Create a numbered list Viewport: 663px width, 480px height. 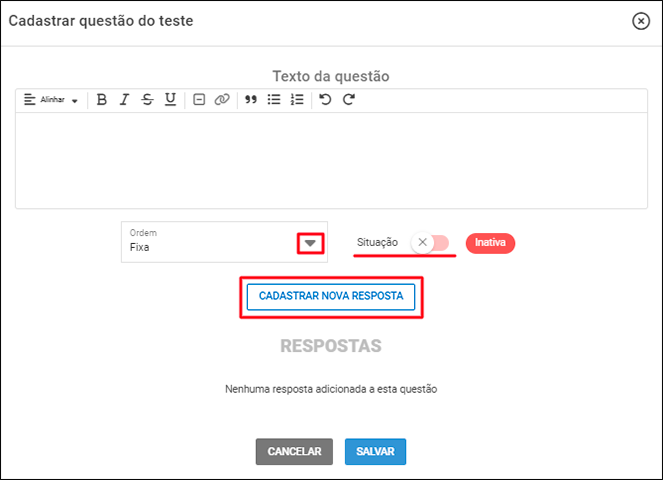[x=297, y=100]
